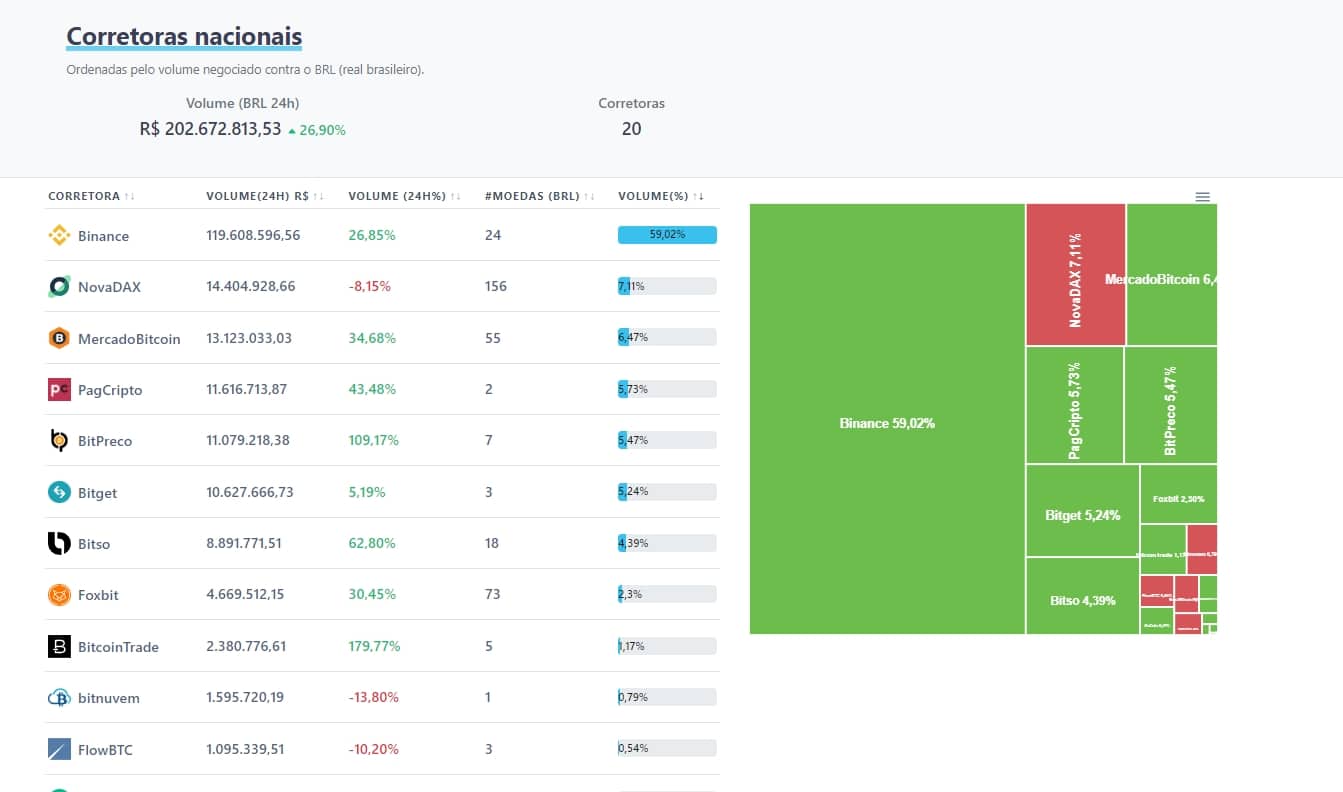This screenshot has height=792, width=1343.
Task: Click bitnuvem volume 1.595.720,19
Action: coord(245,697)
